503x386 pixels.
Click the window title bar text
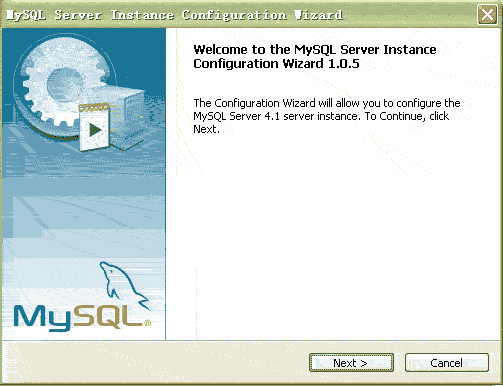click(x=174, y=15)
